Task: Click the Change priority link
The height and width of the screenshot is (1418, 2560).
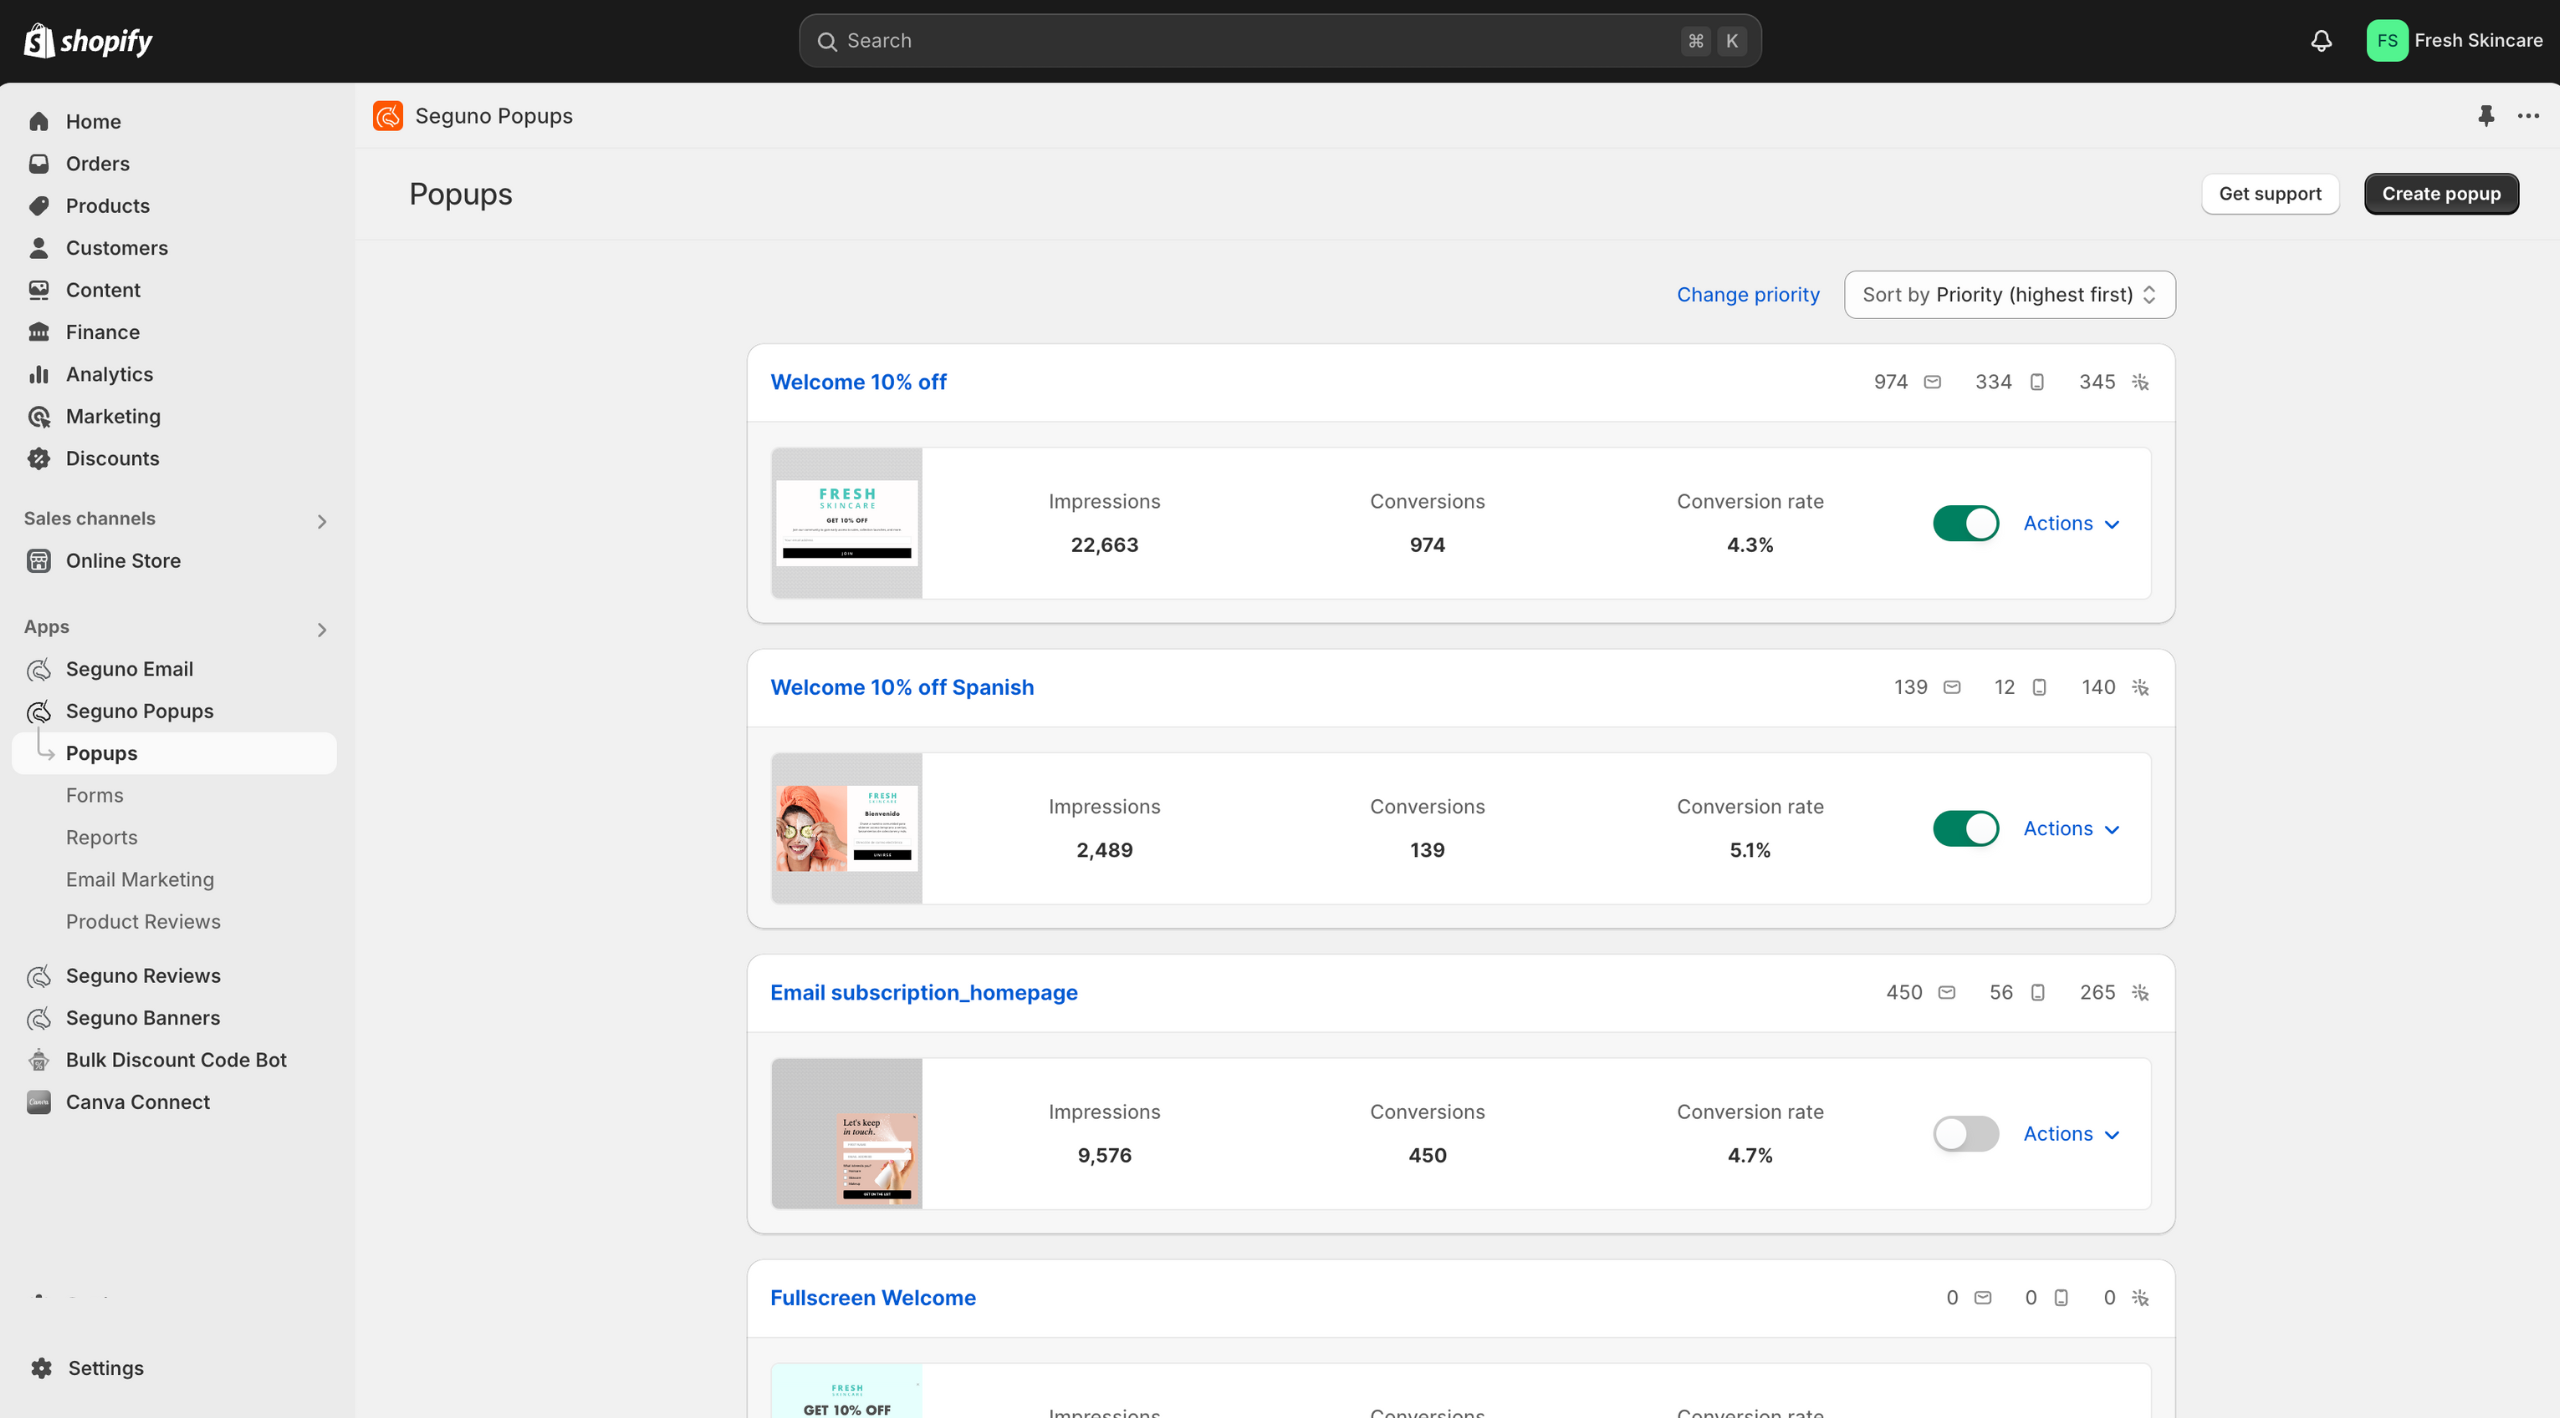Action: (x=1747, y=295)
